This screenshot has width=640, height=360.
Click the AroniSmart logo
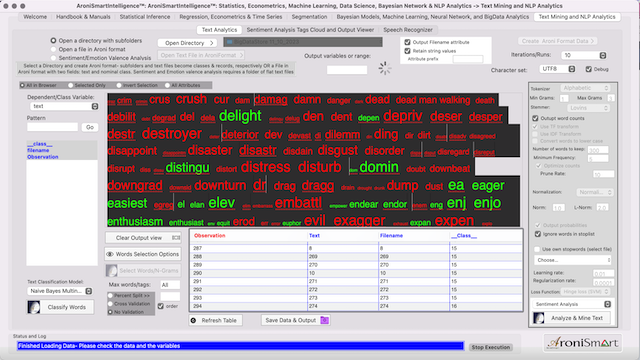(x=583, y=343)
